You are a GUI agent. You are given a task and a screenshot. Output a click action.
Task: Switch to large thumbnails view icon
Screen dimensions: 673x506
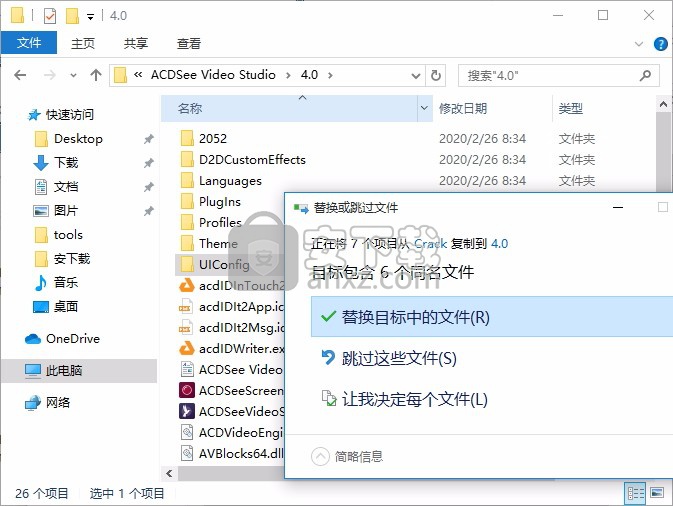click(657, 493)
